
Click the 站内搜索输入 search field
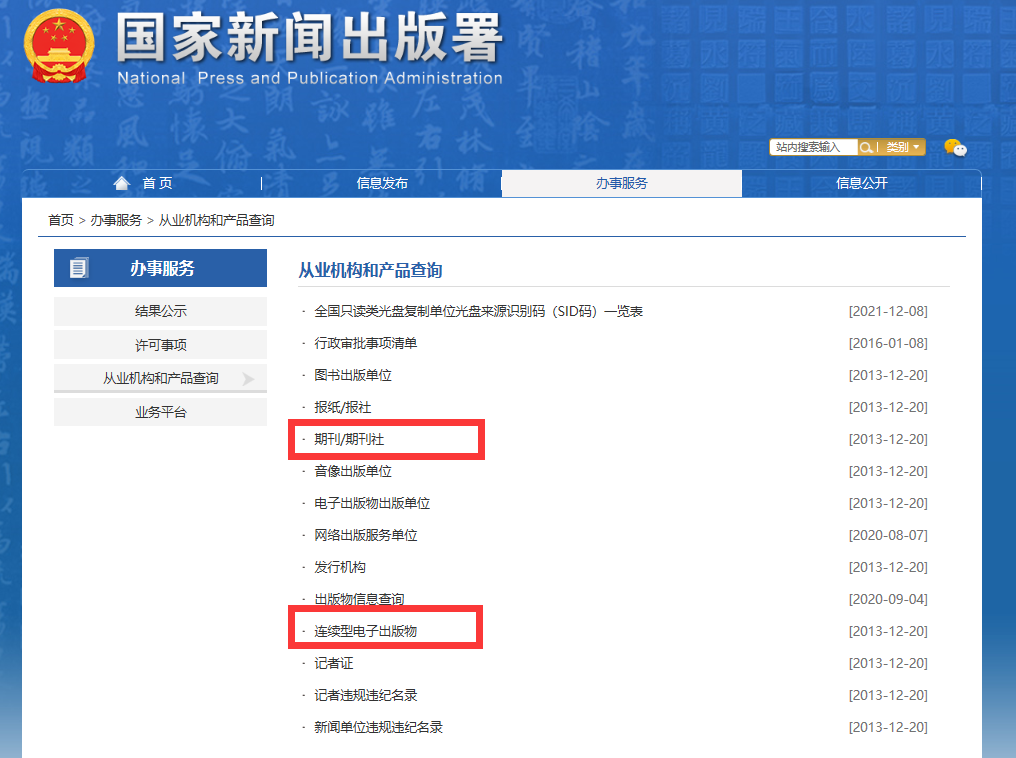tap(814, 148)
